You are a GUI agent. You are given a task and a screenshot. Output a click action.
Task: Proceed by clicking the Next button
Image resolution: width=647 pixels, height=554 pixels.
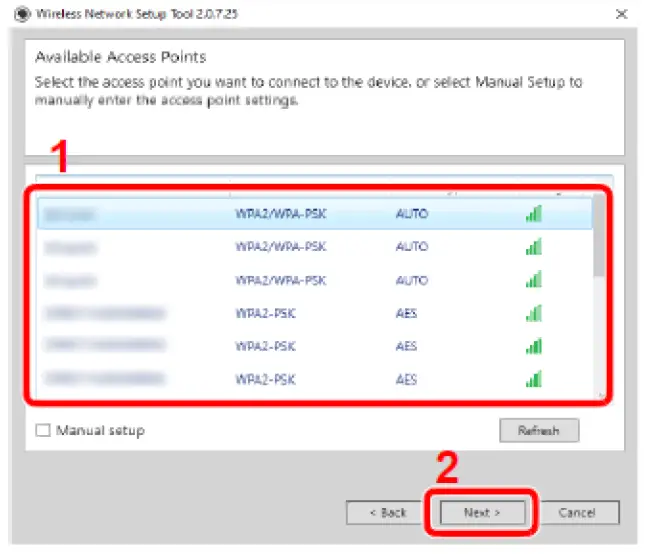[482, 513]
